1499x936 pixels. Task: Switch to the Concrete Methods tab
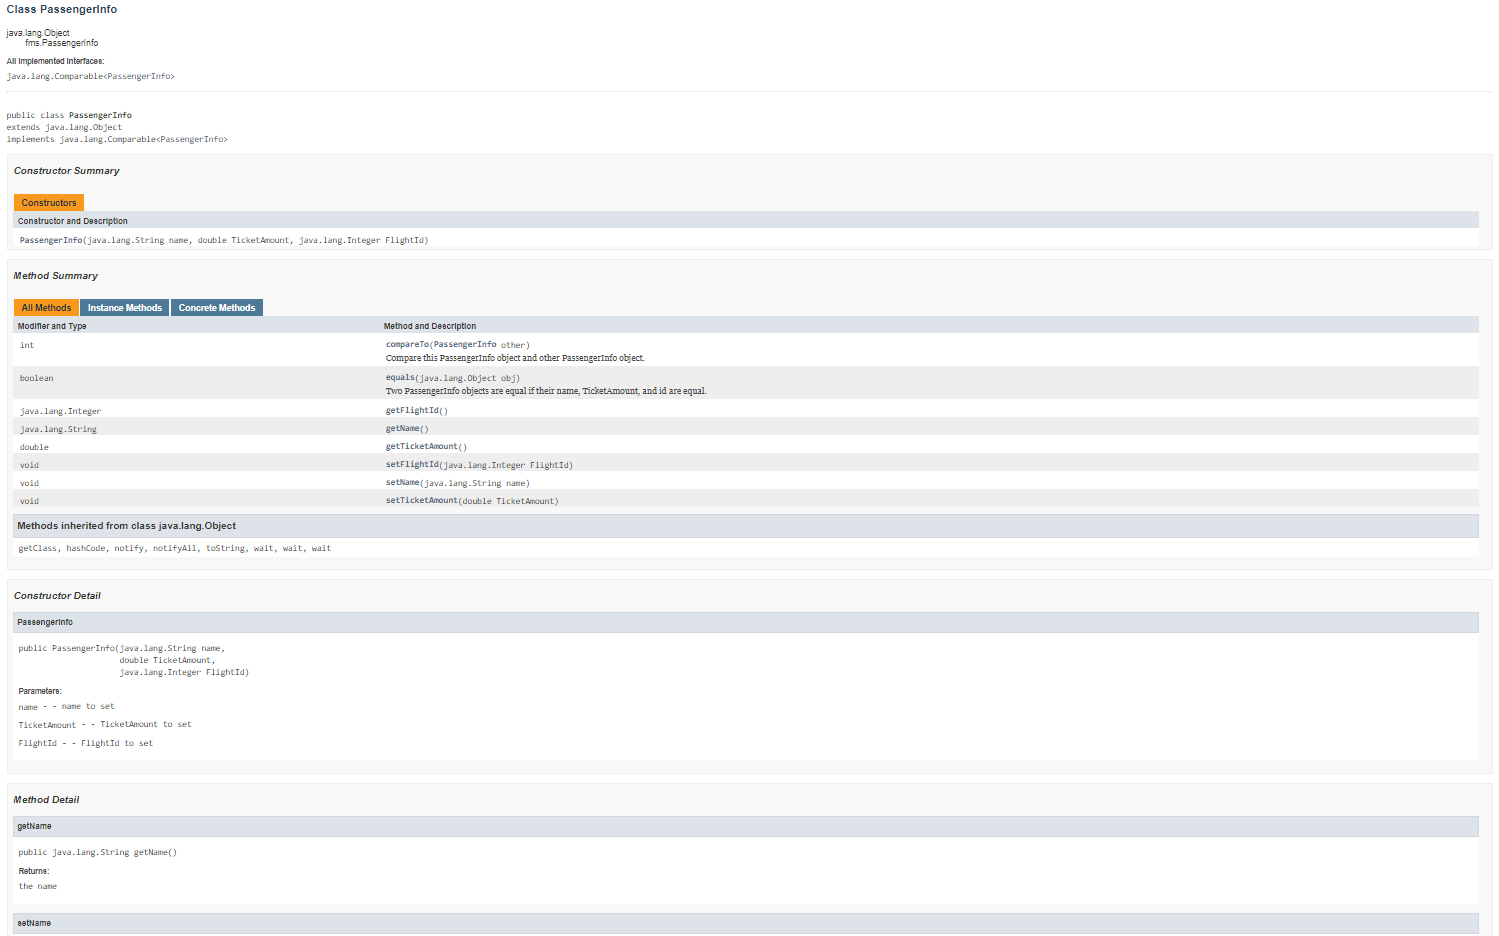coord(216,307)
